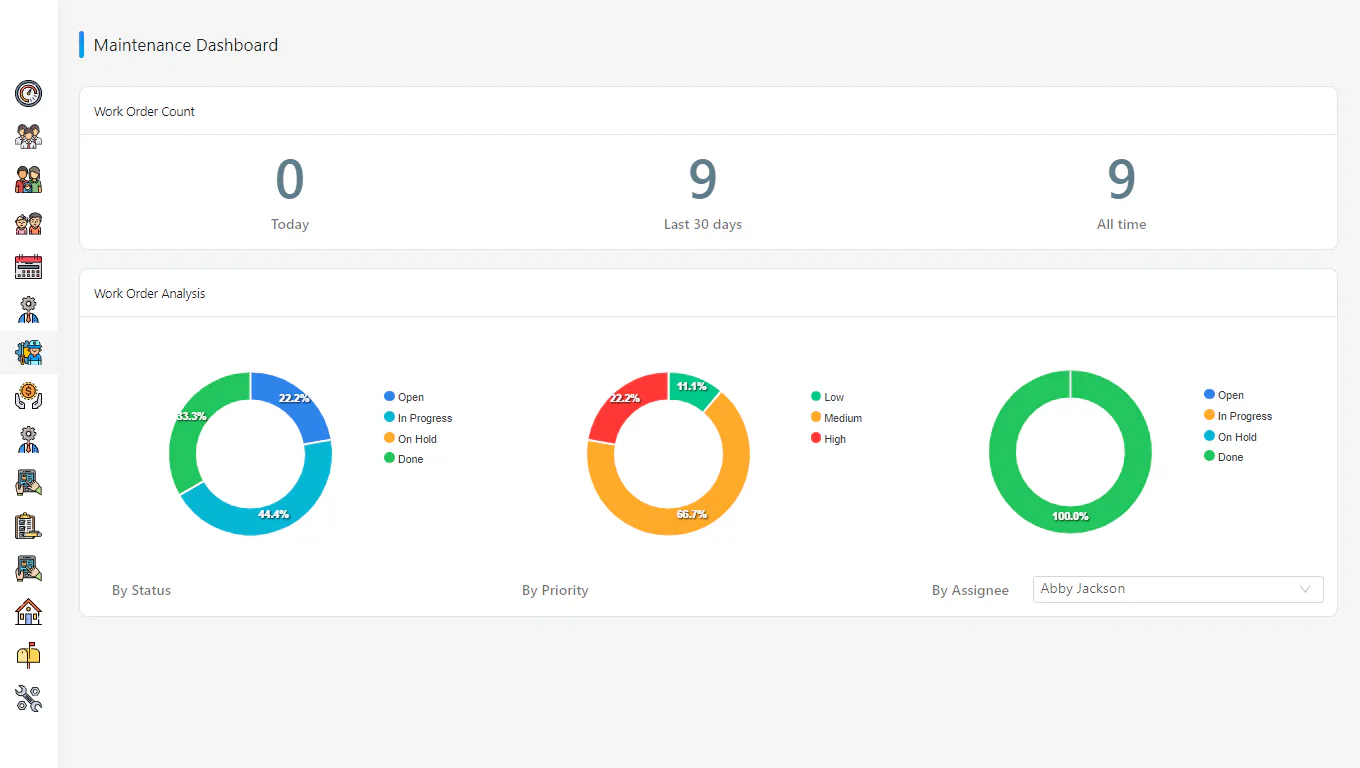Open the dollar coin in hands icon
The width and height of the screenshot is (1360, 768).
28,396
